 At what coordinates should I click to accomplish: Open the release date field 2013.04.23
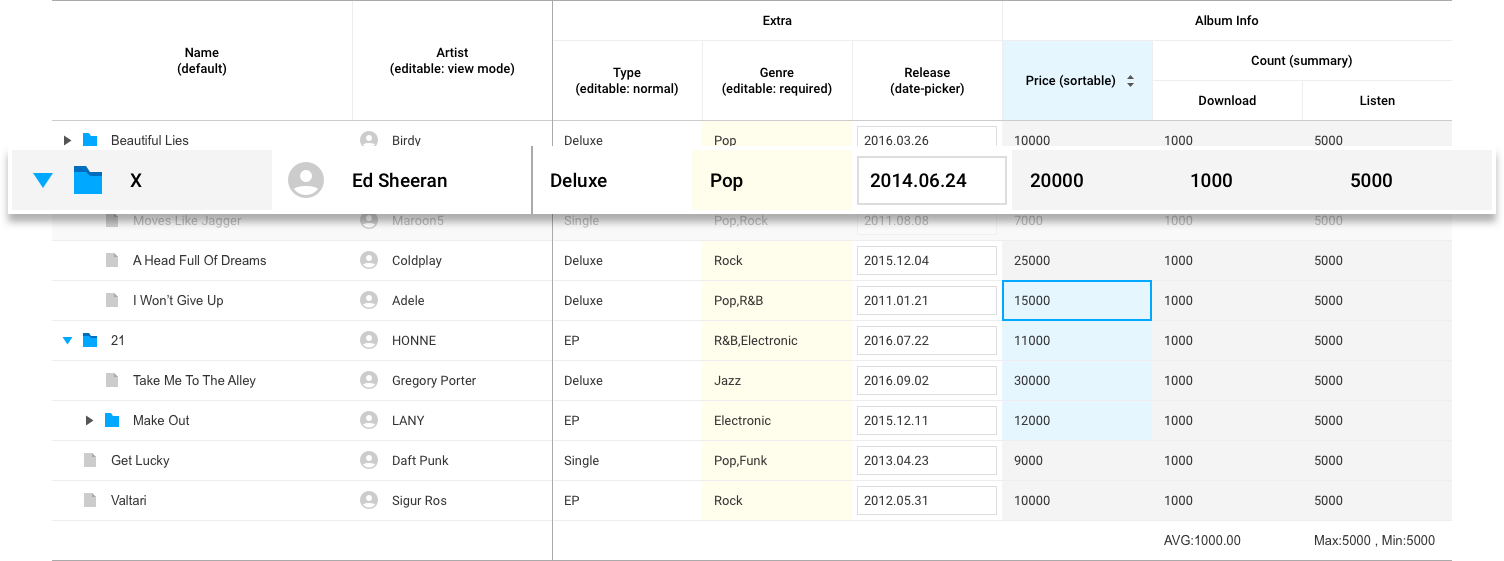927,461
